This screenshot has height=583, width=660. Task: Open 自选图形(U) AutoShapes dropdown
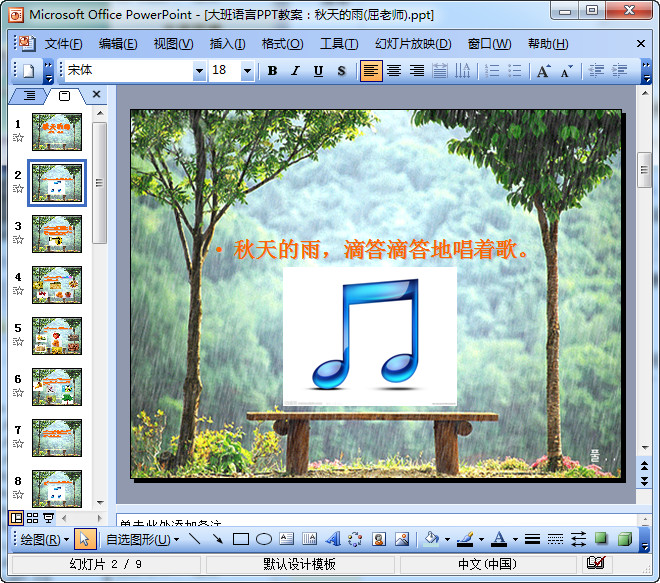pos(142,539)
